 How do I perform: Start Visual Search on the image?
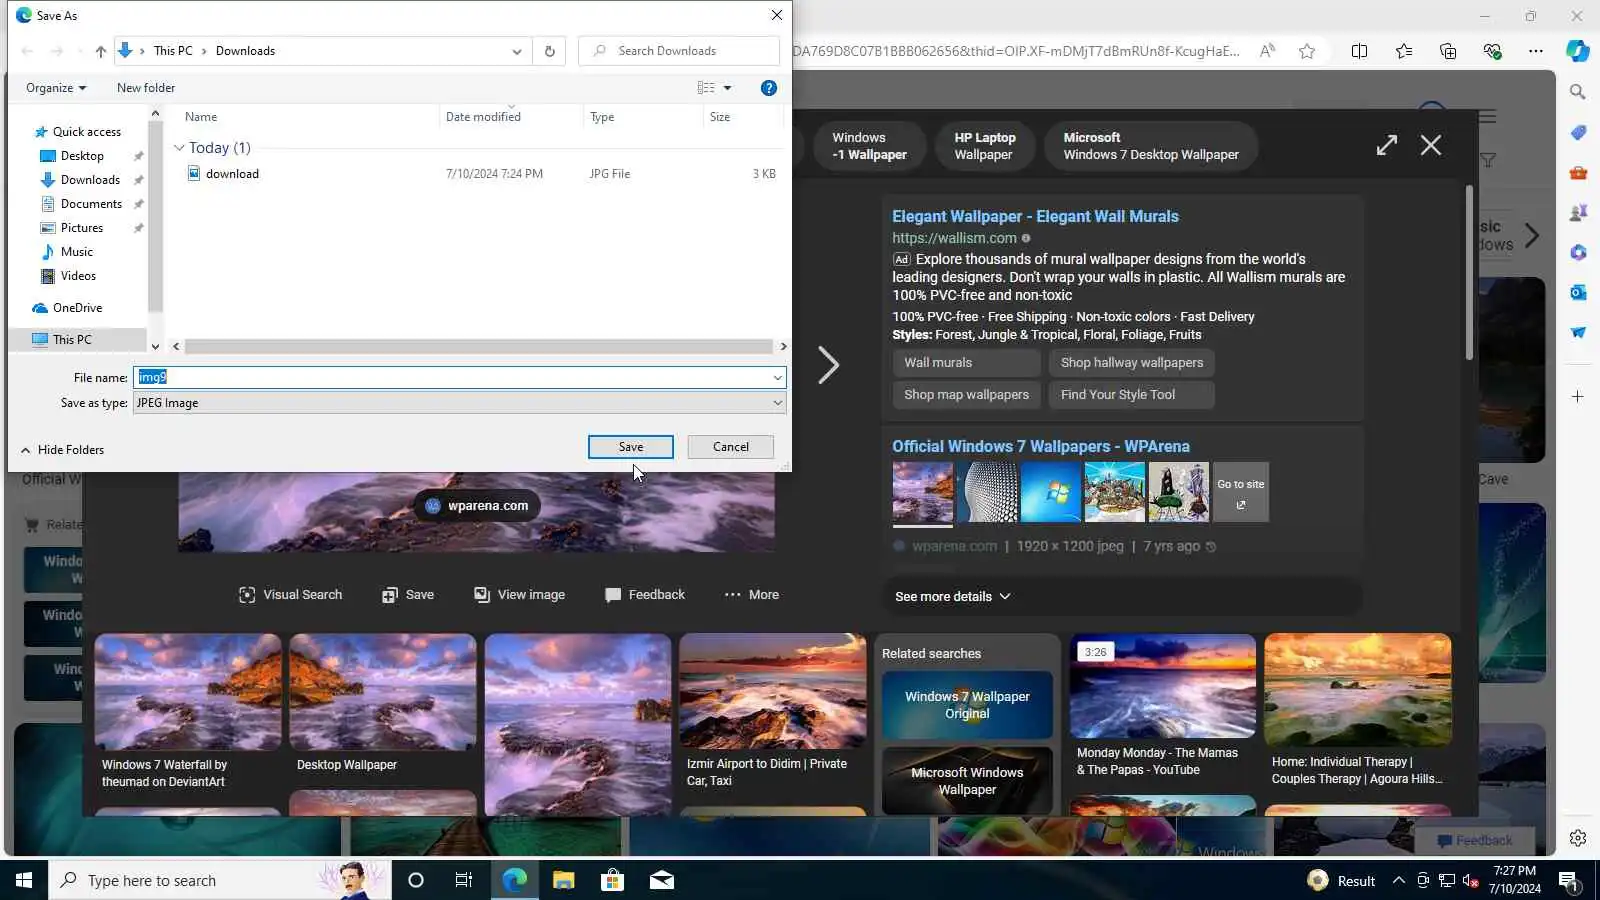click(x=291, y=595)
